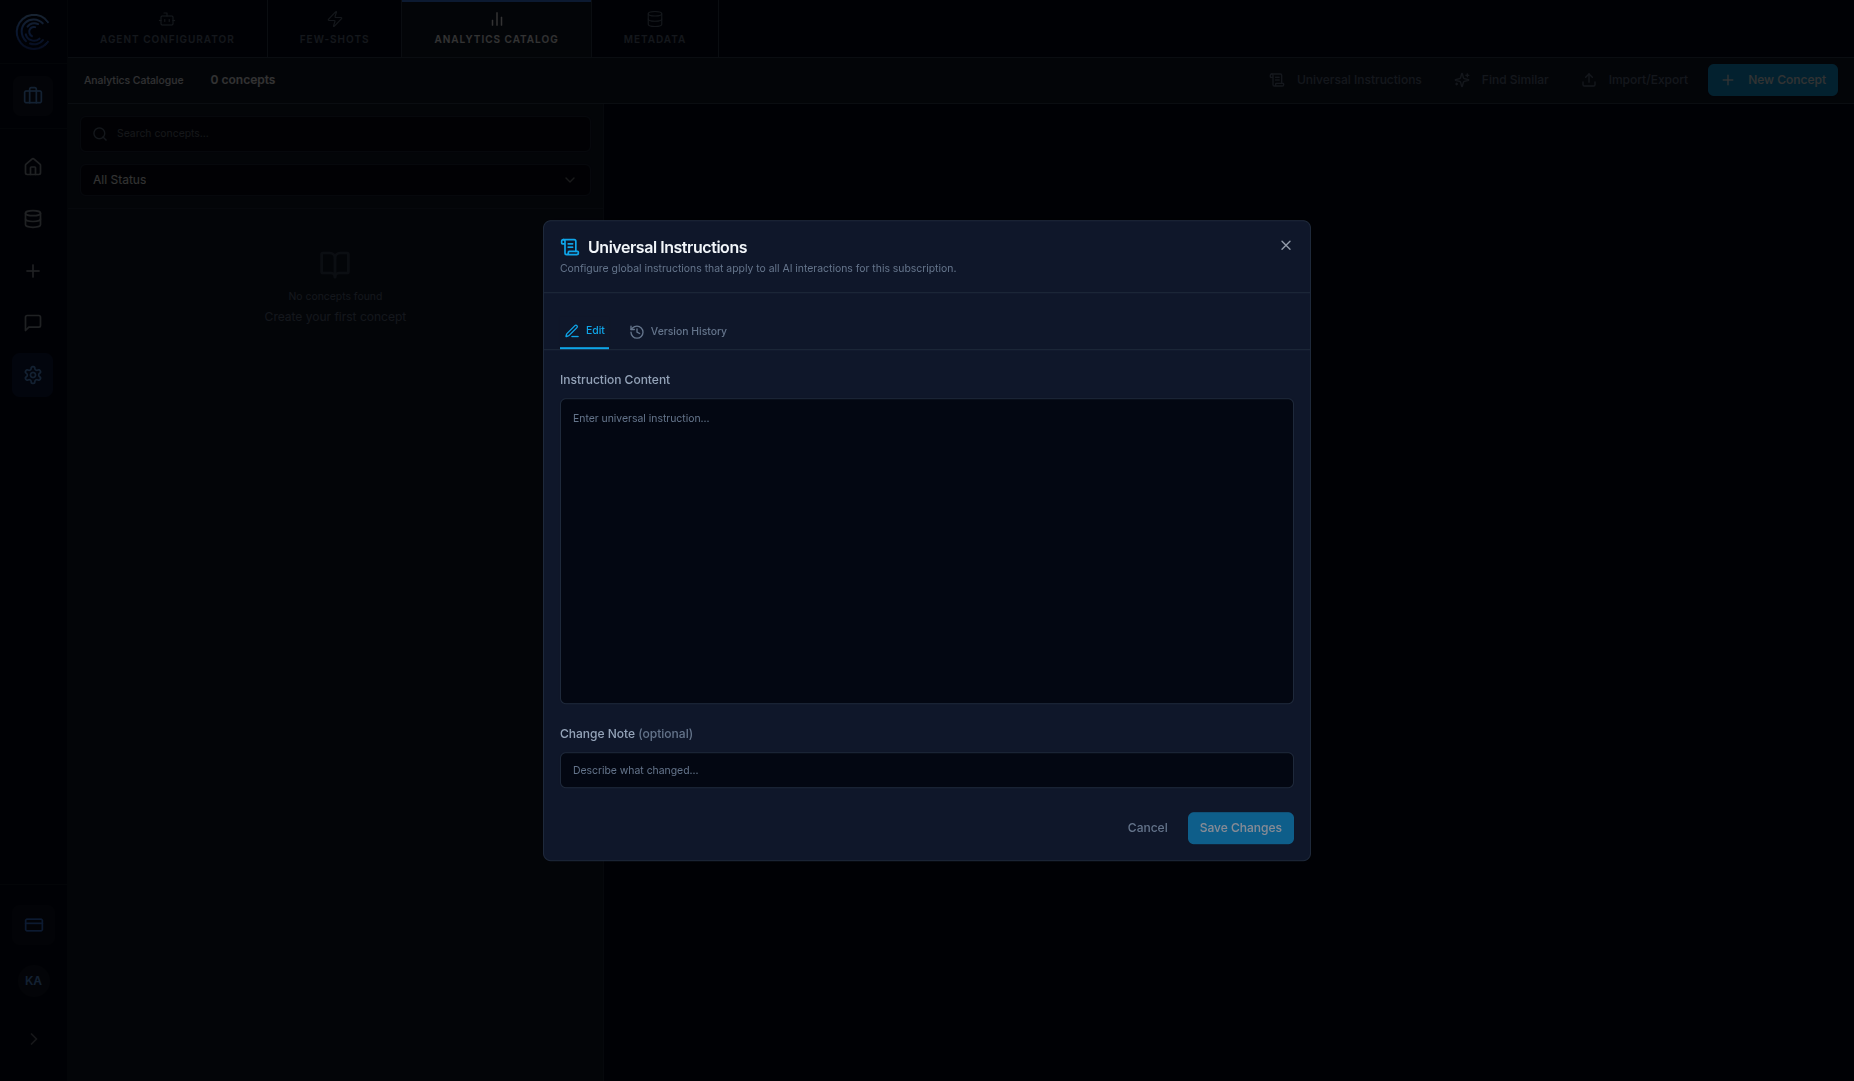This screenshot has width=1854, height=1081.
Task: Click the lightning icon above Few-Shots
Action: [335, 19]
